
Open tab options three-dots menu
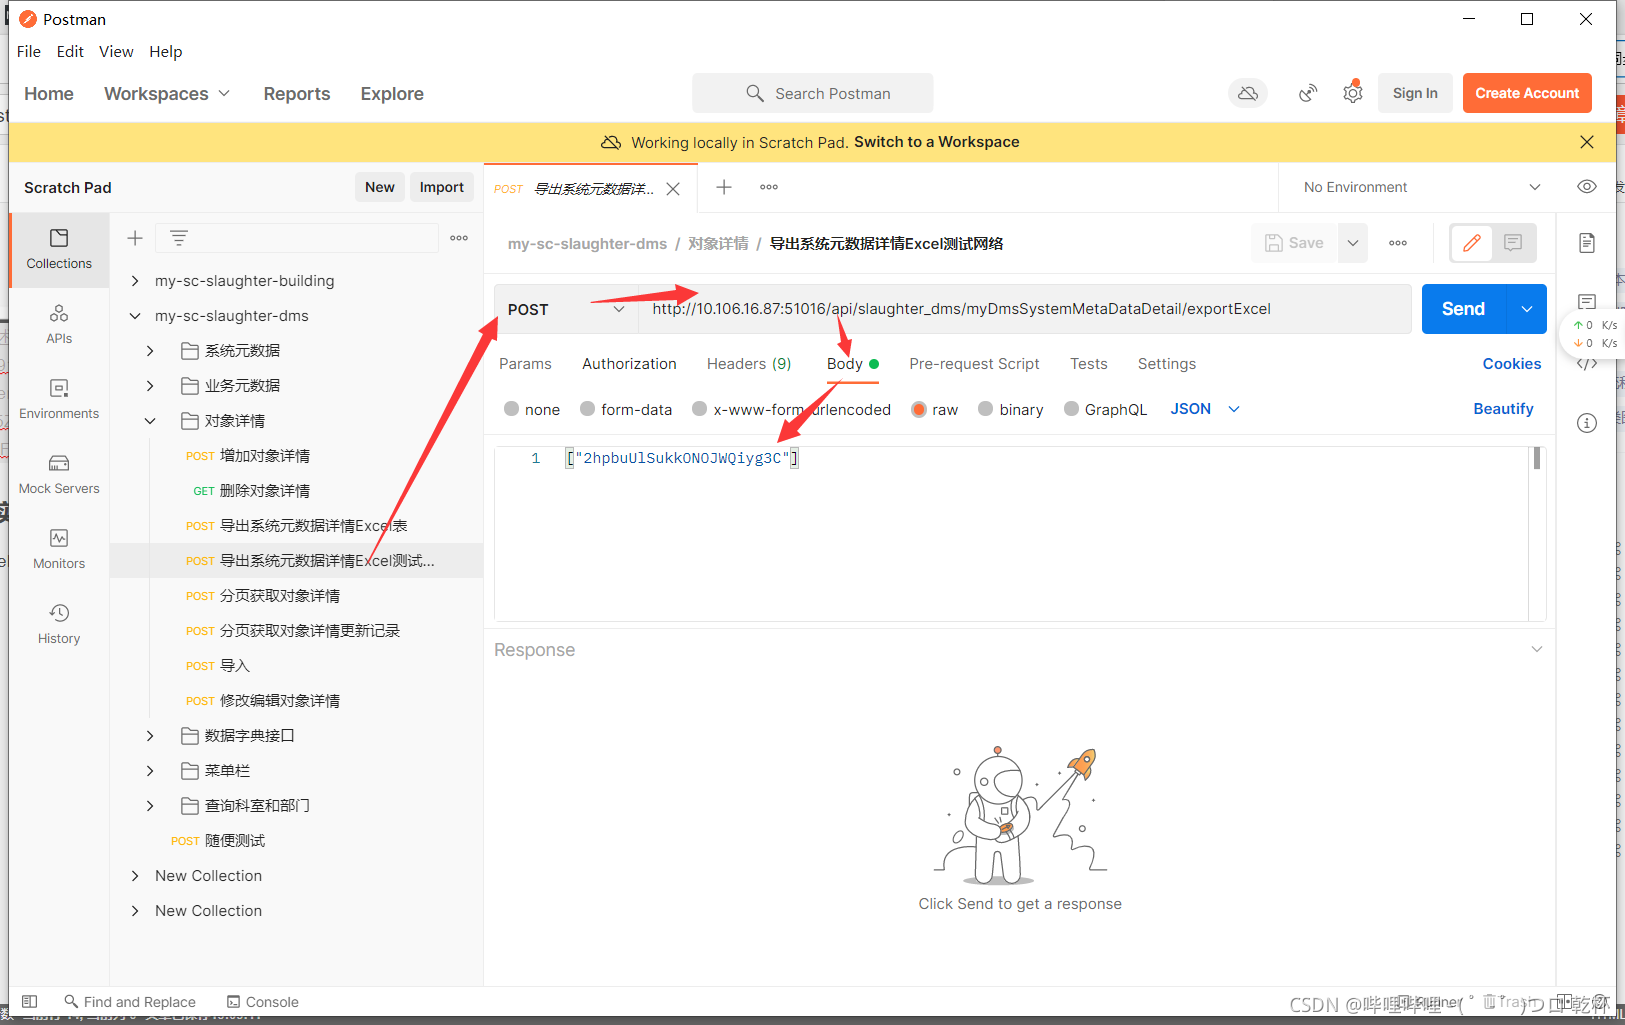coord(769,187)
